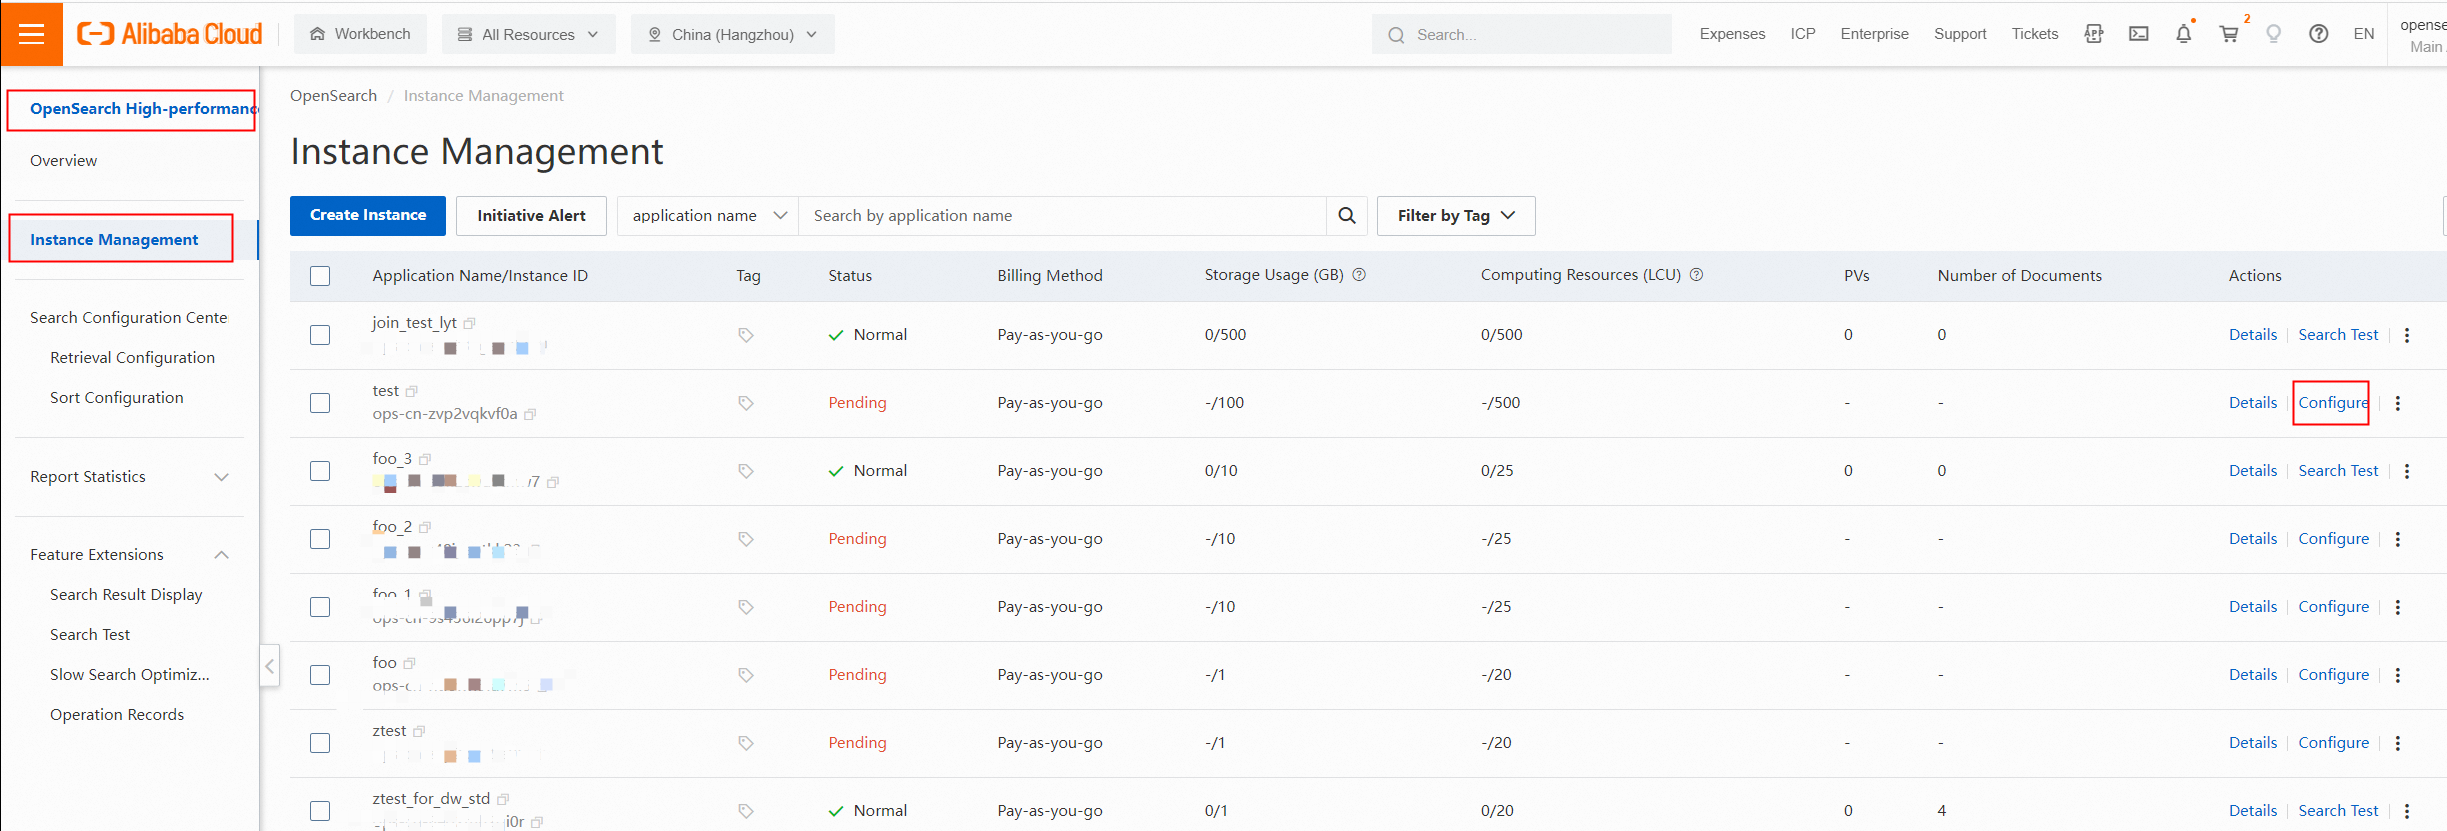2447x831 pixels.
Task: Check the ztest instance row
Action: (320, 743)
